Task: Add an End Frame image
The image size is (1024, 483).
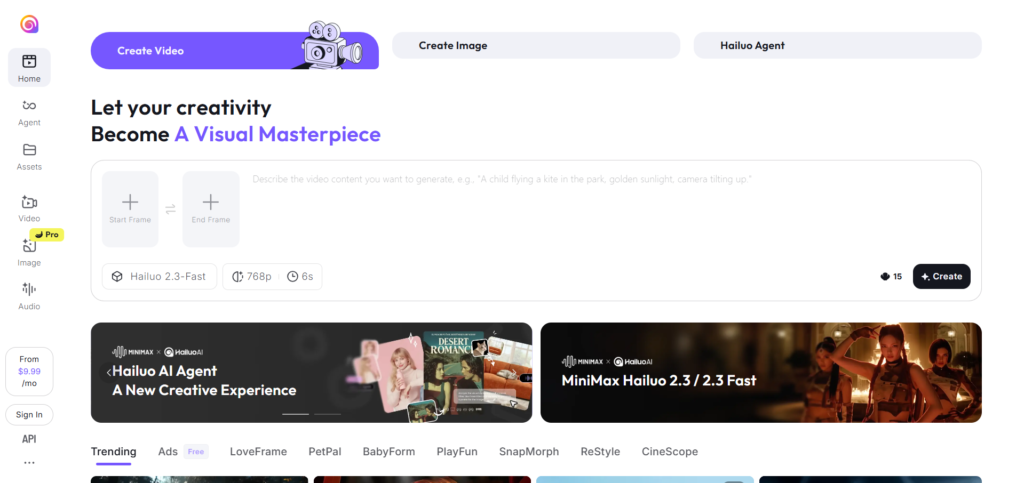Action: click(211, 209)
